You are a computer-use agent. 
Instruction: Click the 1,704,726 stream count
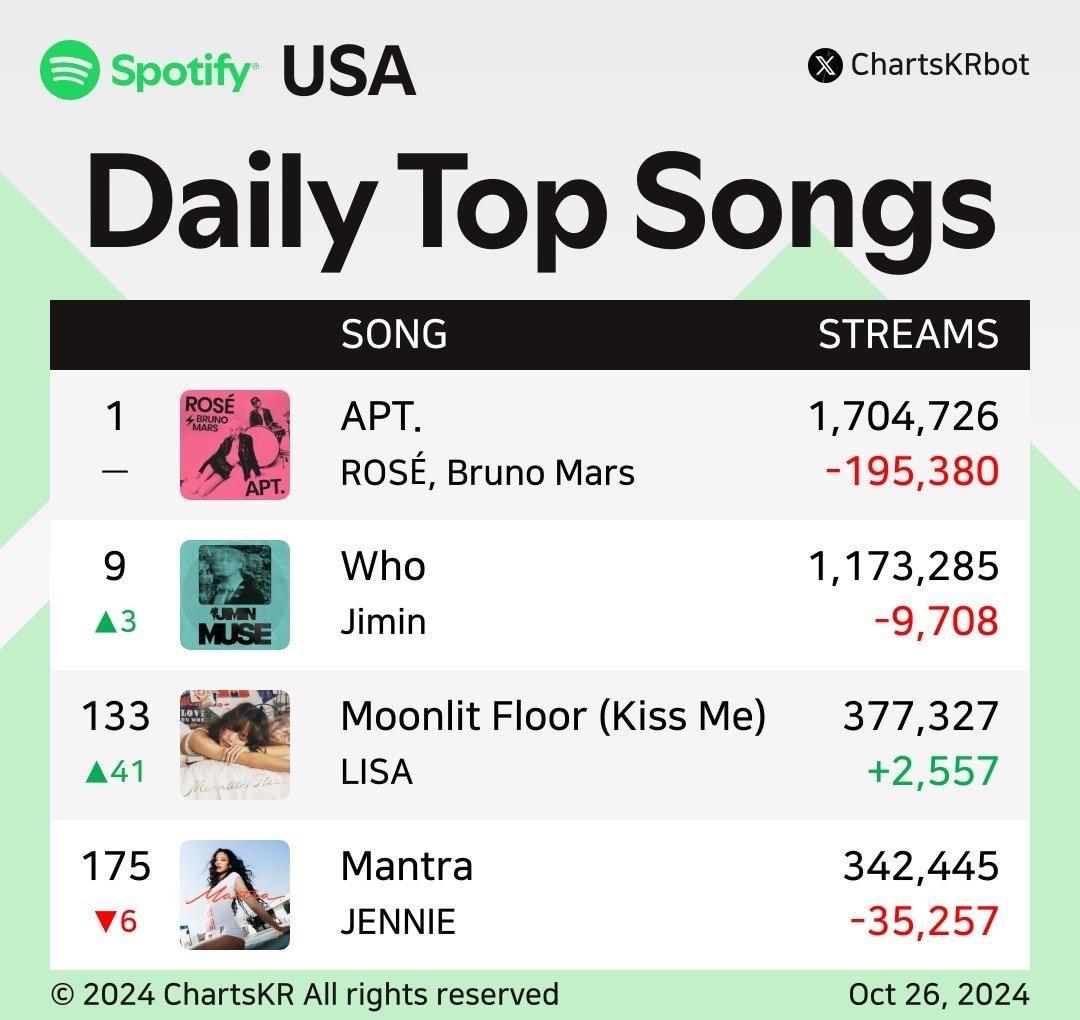click(x=904, y=417)
